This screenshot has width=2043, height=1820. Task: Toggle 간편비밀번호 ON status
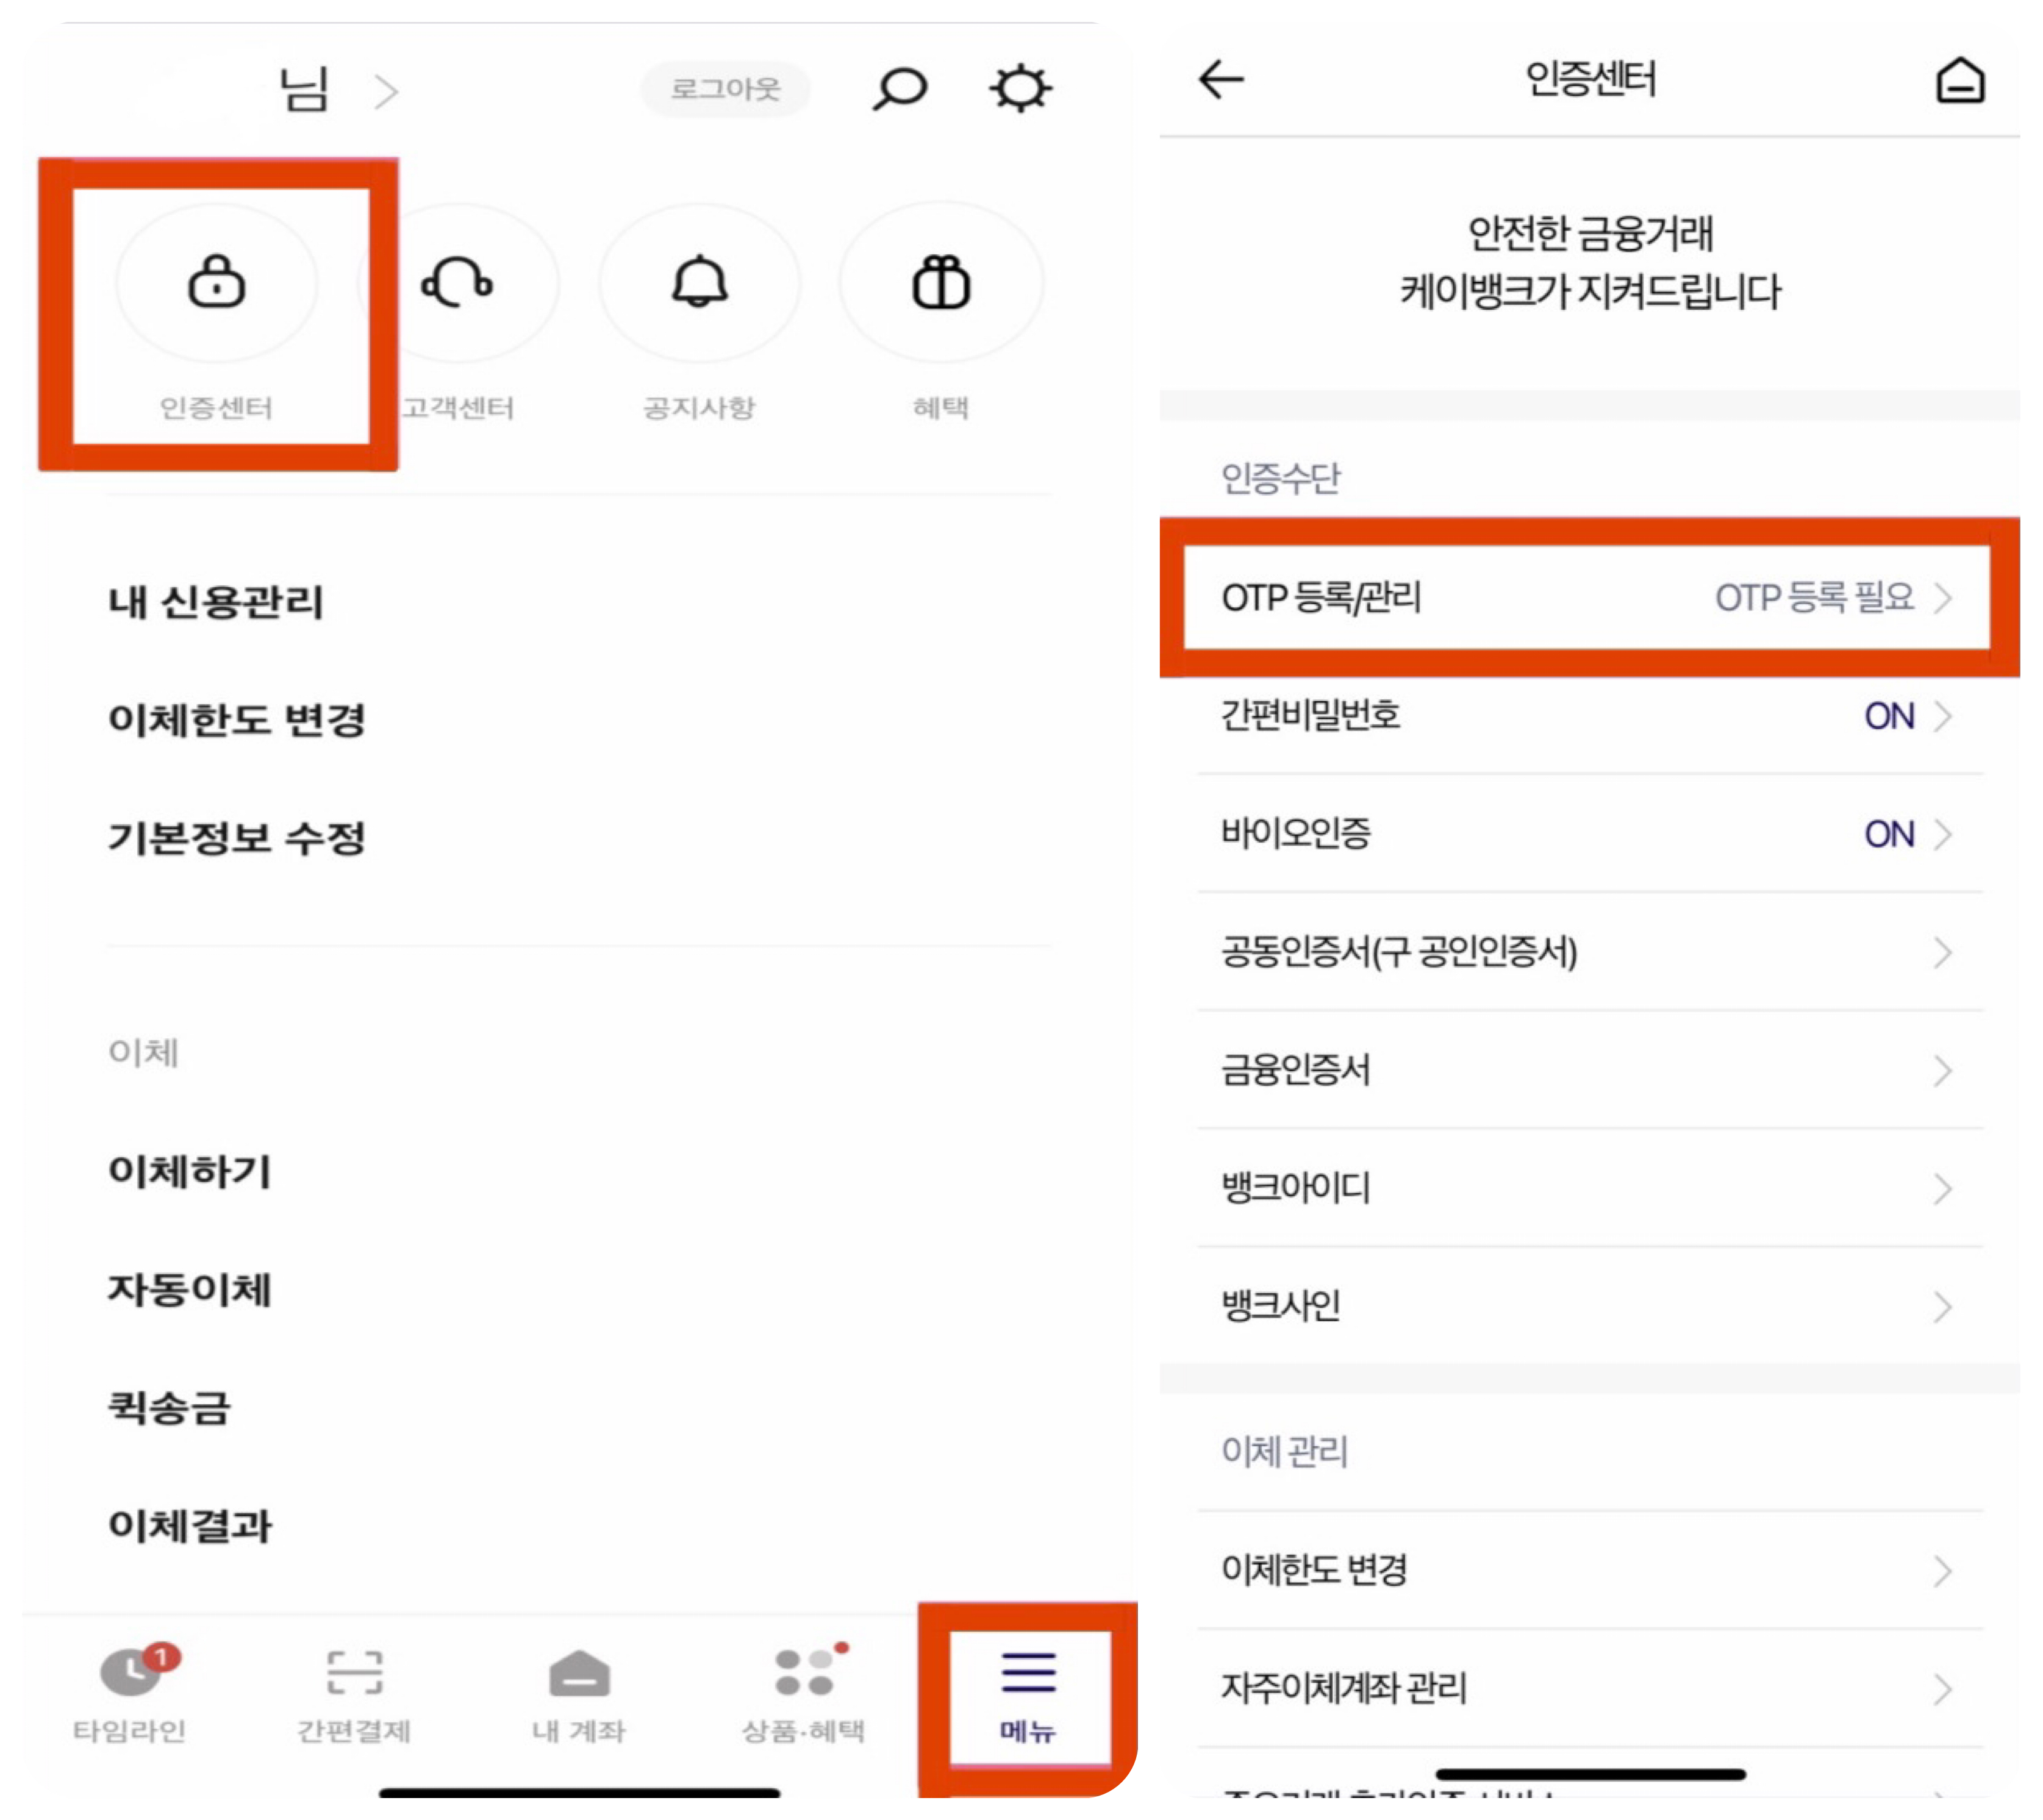pyautogui.click(x=1889, y=716)
